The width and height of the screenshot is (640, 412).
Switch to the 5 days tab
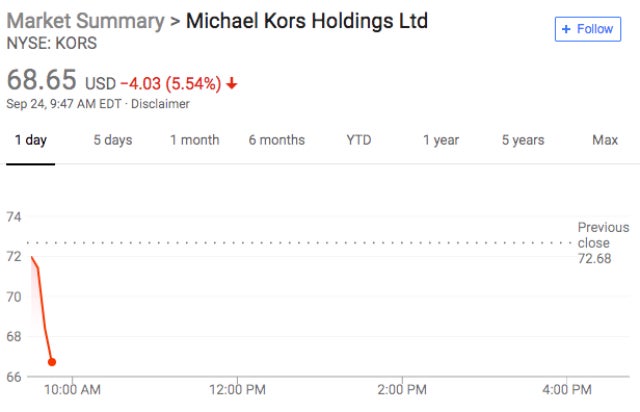[112, 140]
